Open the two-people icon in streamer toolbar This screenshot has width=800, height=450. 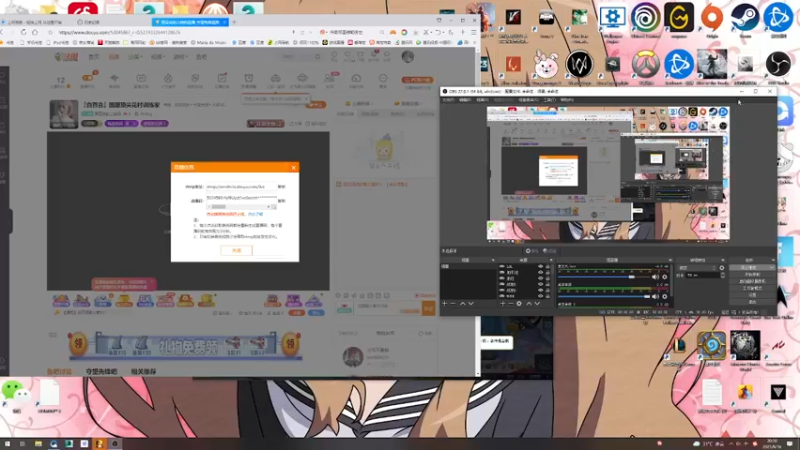click(329, 79)
